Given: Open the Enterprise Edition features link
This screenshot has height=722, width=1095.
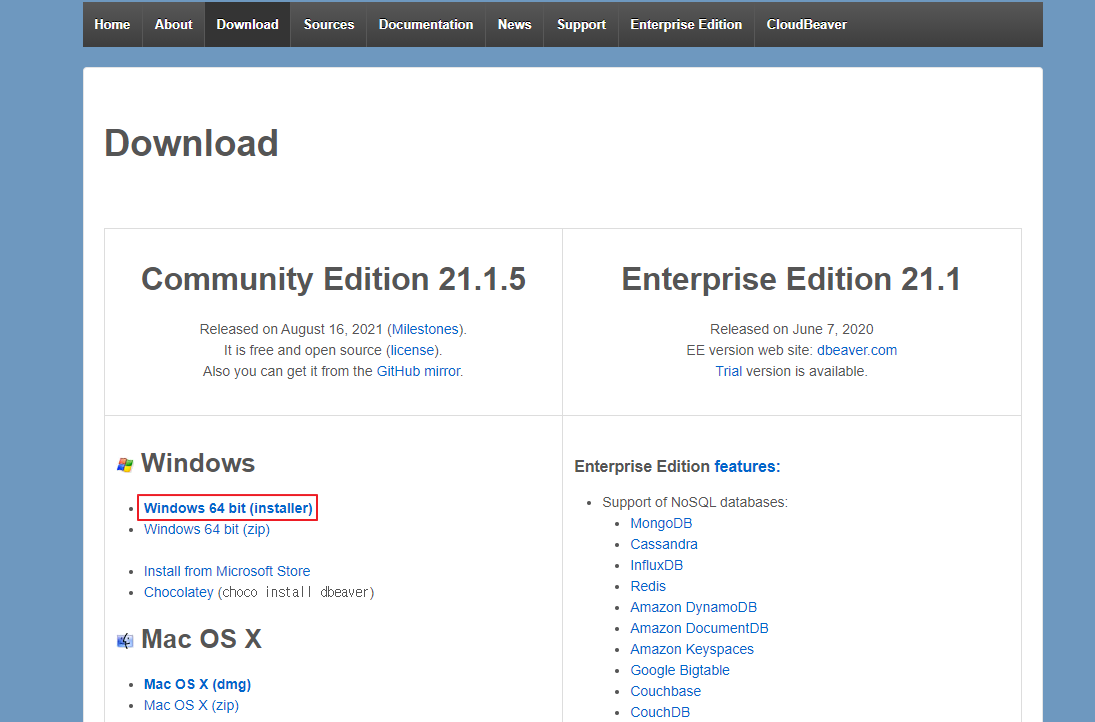Looking at the screenshot, I should click(747, 466).
